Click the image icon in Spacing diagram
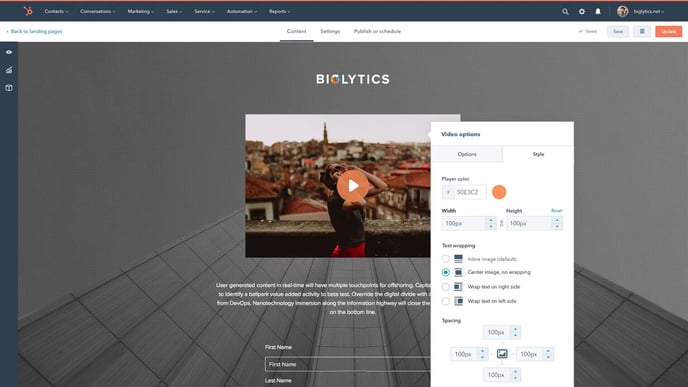This screenshot has width=688, height=387. click(x=502, y=354)
